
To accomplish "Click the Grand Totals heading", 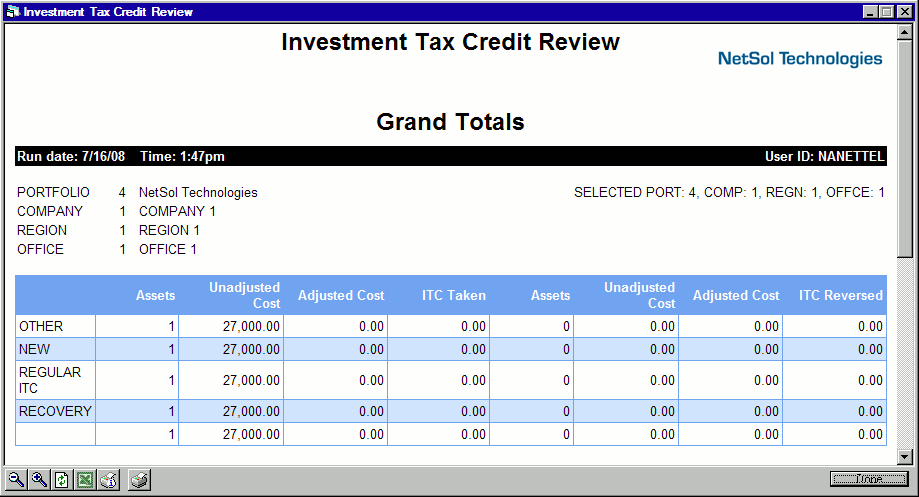I will 450,122.
